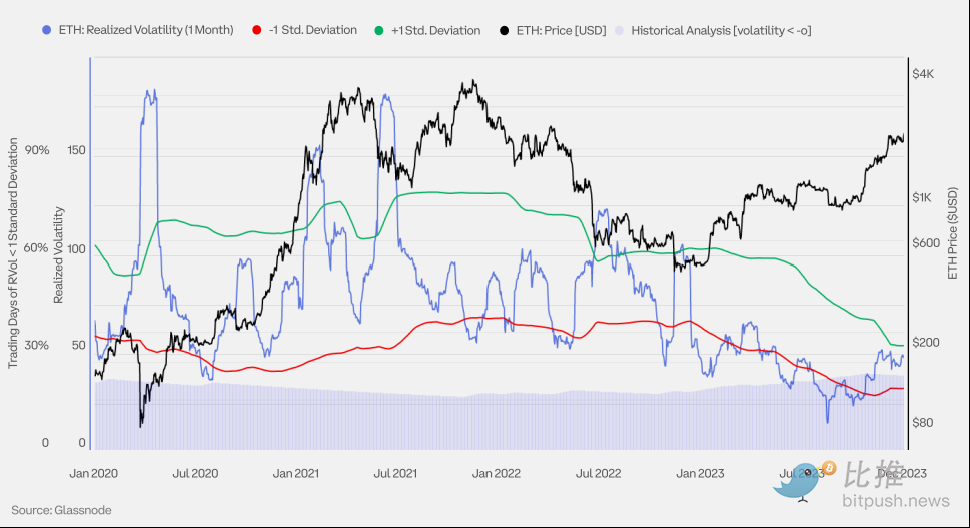Select the Jan 2022 x-axis label
The width and height of the screenshot is (970, 528).
497,473
